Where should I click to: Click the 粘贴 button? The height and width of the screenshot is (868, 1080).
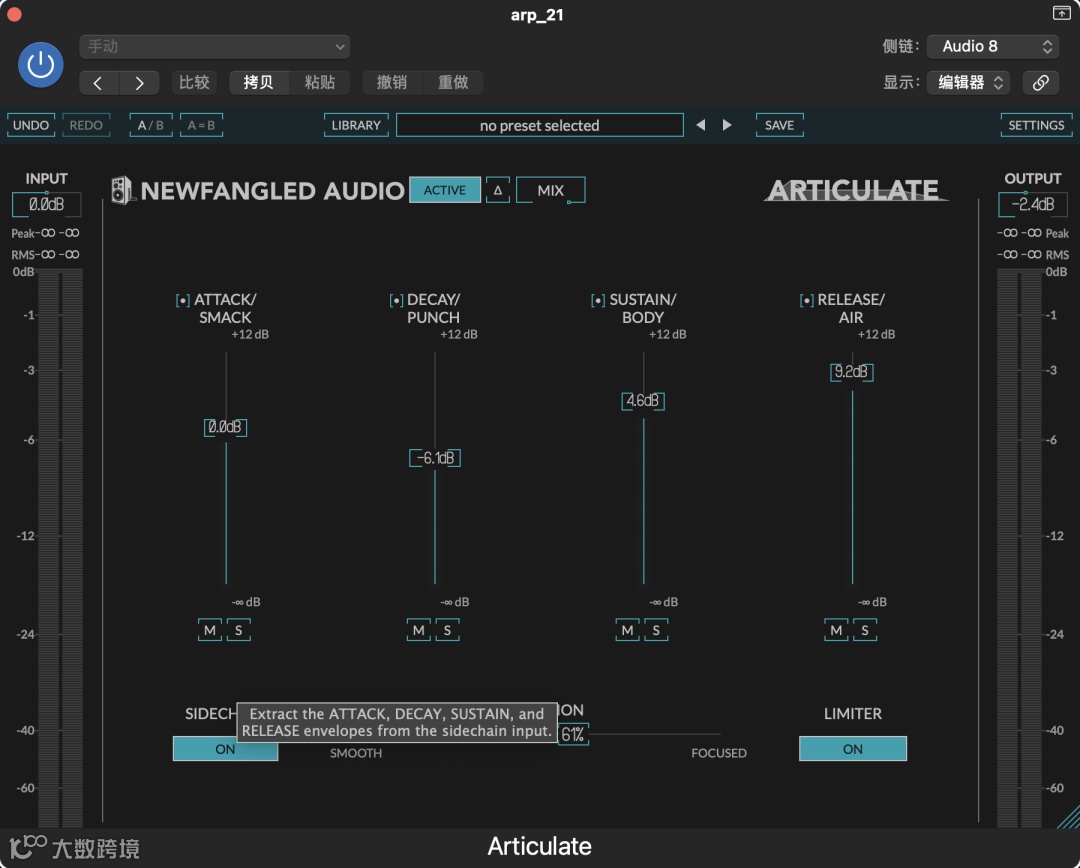point(320,83)
